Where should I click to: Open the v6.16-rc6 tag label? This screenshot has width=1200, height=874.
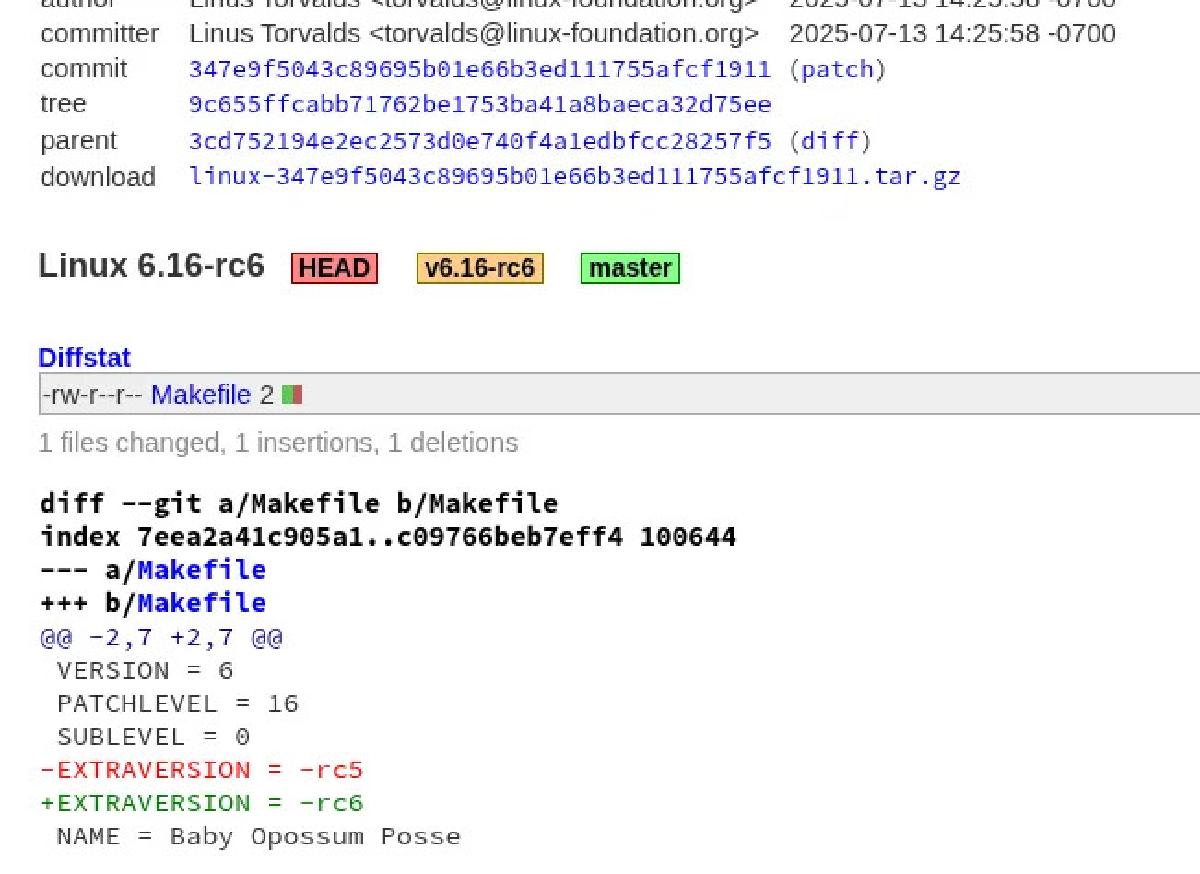(x=480, y=267)
